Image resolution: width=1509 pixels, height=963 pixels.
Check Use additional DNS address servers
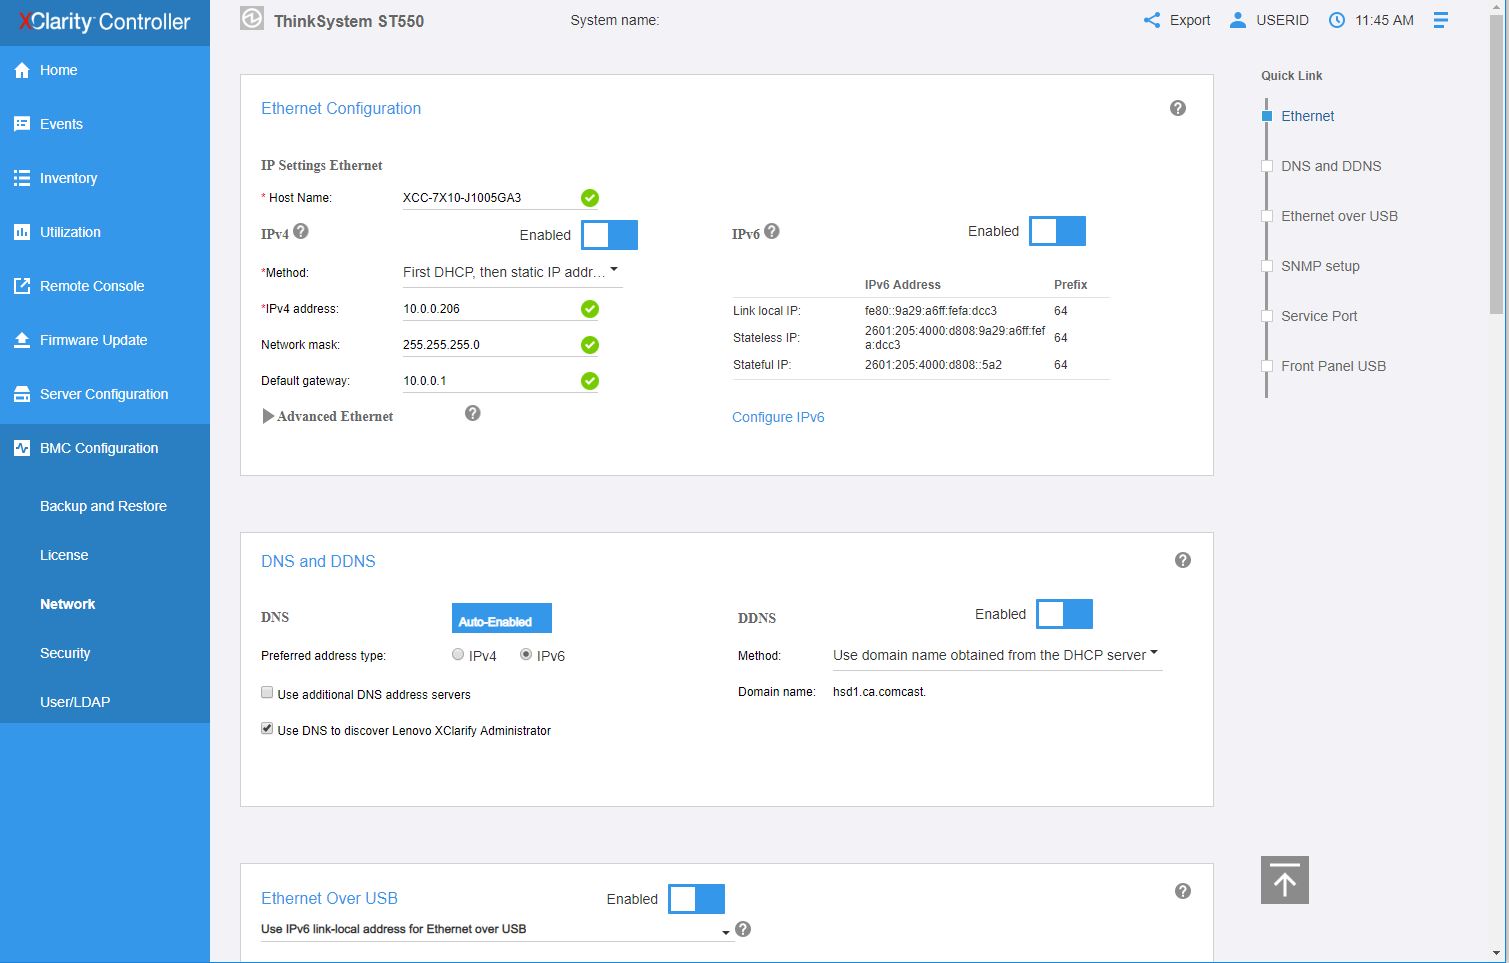[267, 692]
